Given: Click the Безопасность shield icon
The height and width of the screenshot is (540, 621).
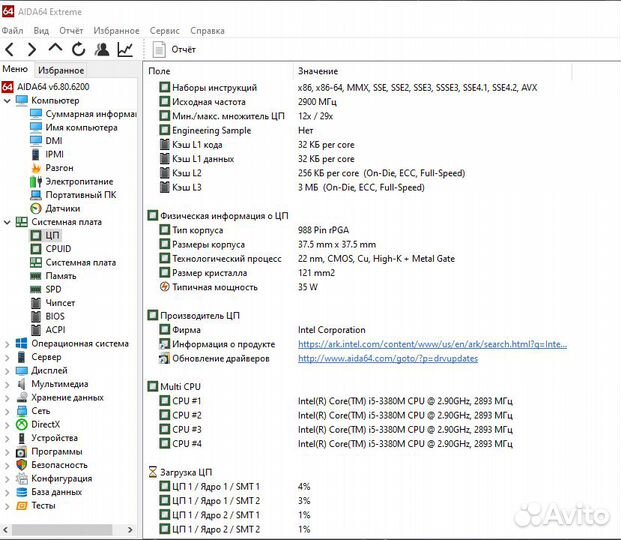Looking at the screenshot, I should (21, 465).
